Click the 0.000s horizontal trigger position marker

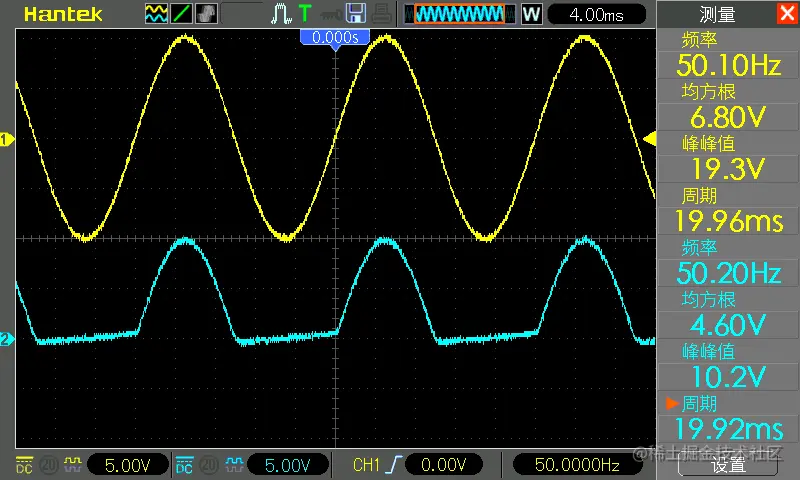[335, 38]
